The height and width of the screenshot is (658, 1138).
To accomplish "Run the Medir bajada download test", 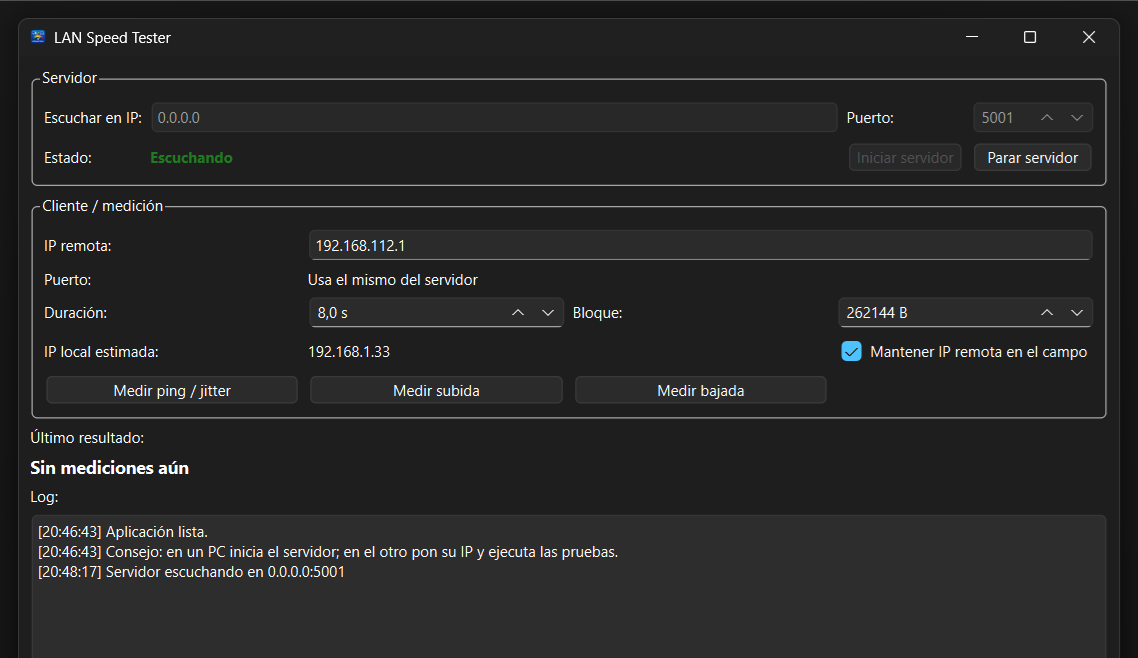I will click(x=700, y=391).
